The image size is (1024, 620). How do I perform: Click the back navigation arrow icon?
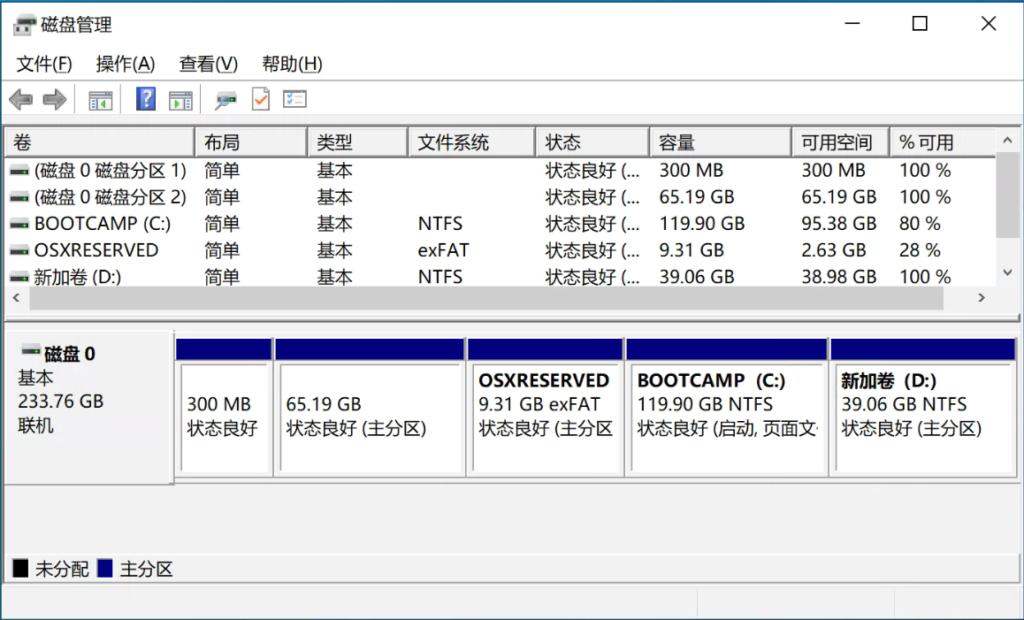point(22,99)
